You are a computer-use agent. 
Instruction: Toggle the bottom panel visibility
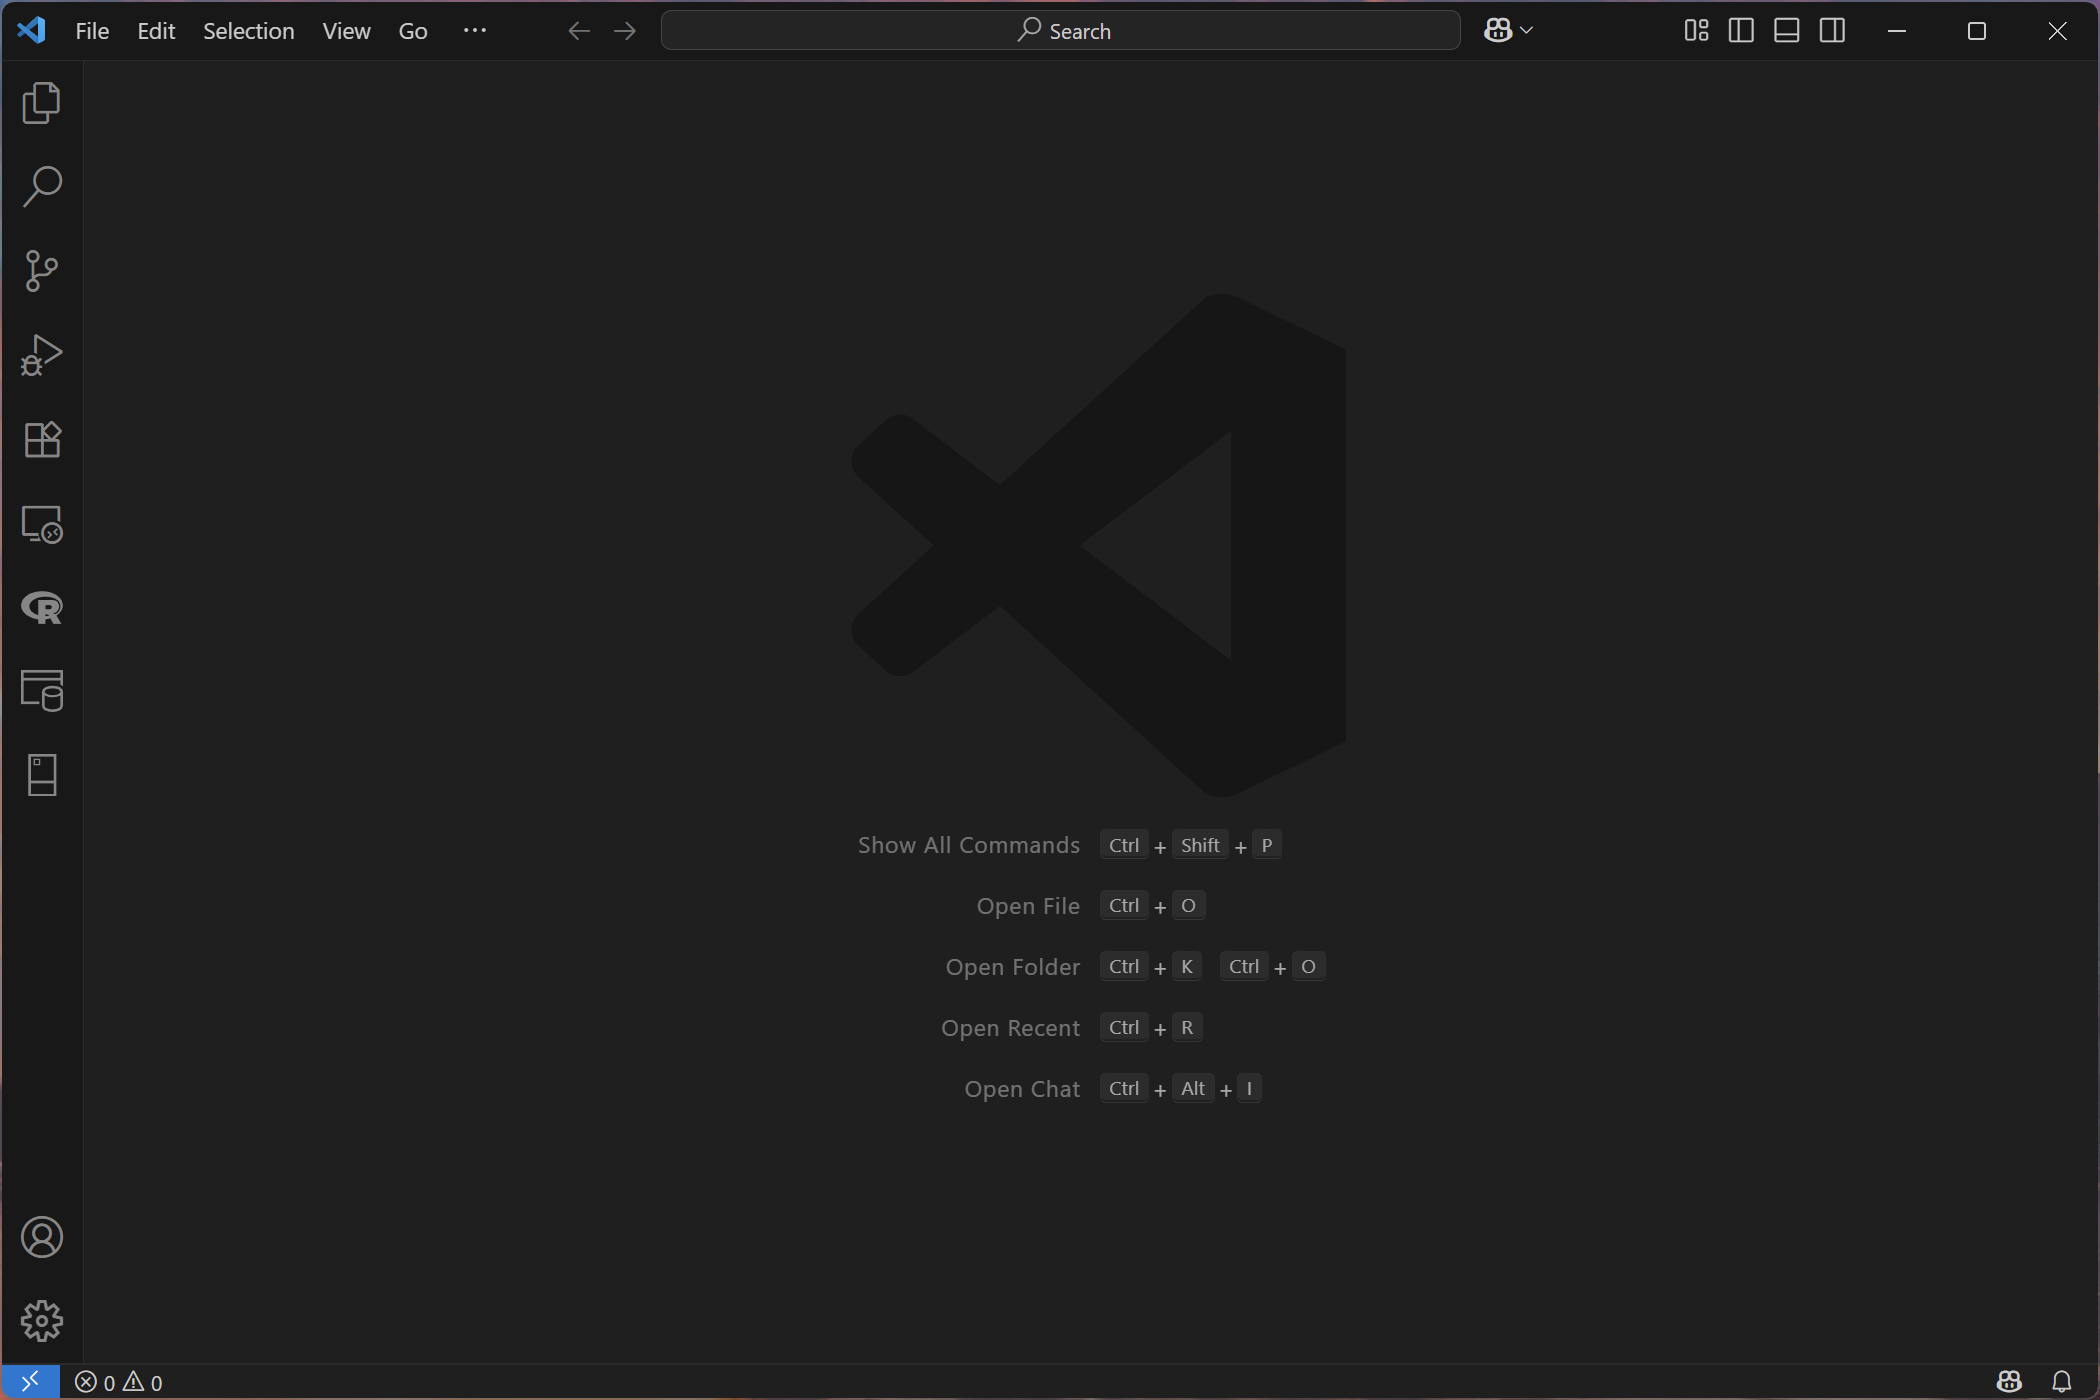[x=1787, y=31]
